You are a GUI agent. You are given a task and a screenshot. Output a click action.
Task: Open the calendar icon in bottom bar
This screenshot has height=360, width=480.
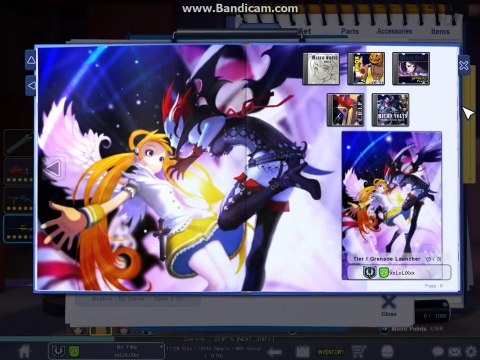pyautogui.click(x=303, y=352)
